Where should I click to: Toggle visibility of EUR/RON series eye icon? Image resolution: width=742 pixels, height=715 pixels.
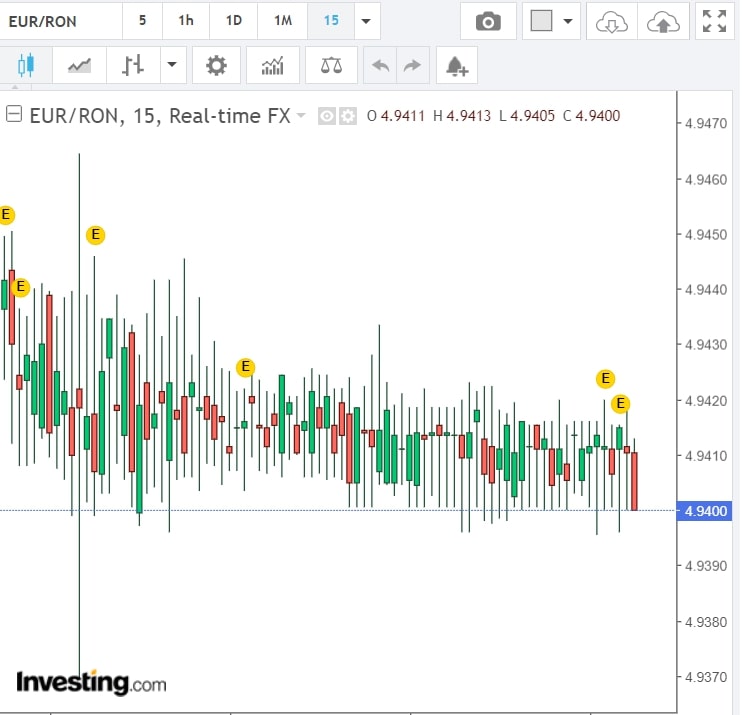326,116
